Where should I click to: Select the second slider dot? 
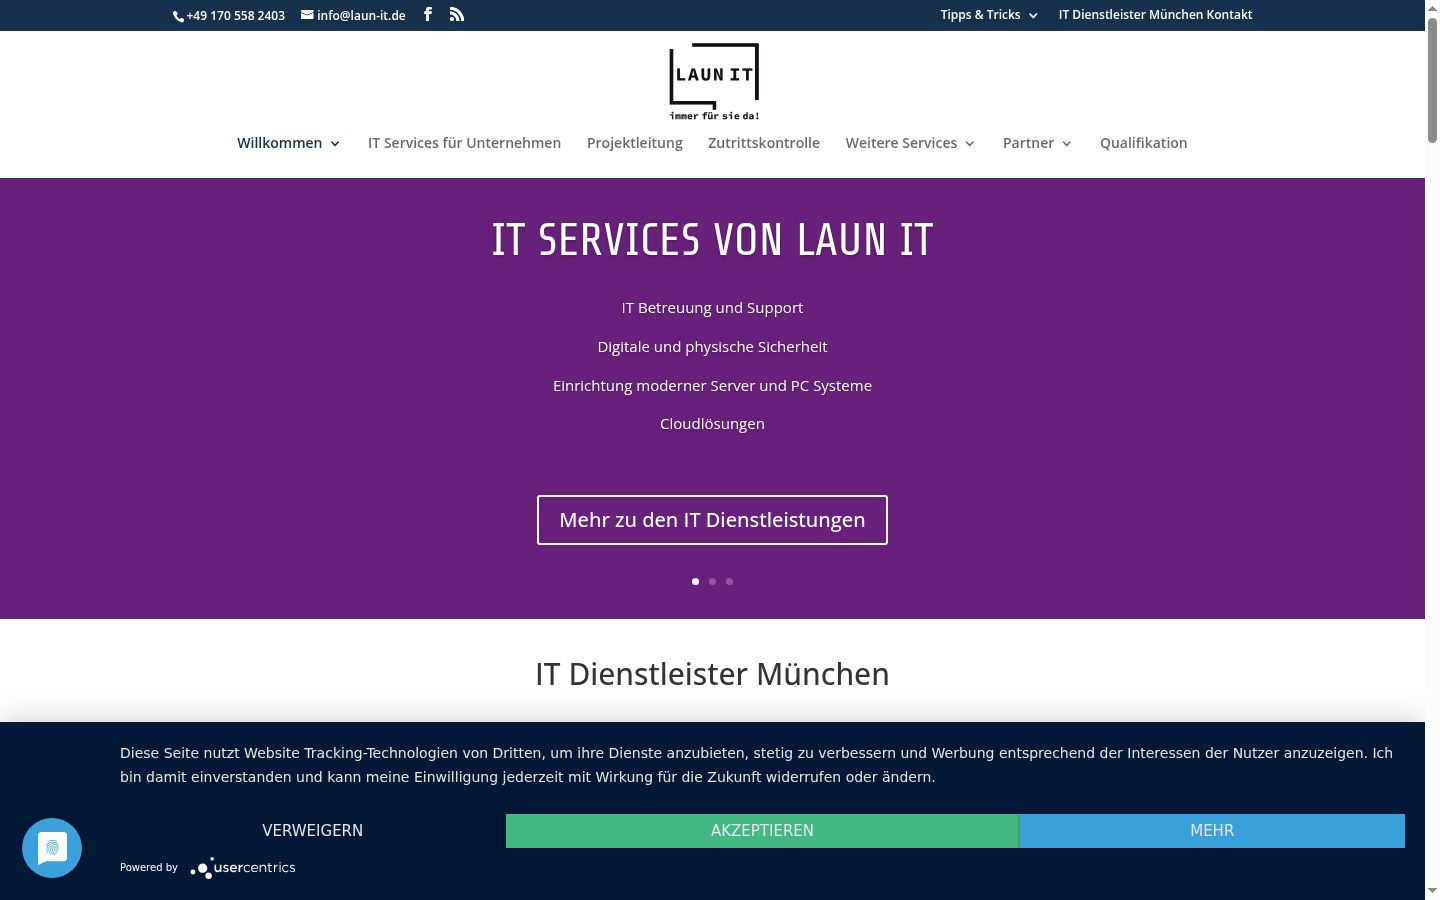[x=712, y=581]
